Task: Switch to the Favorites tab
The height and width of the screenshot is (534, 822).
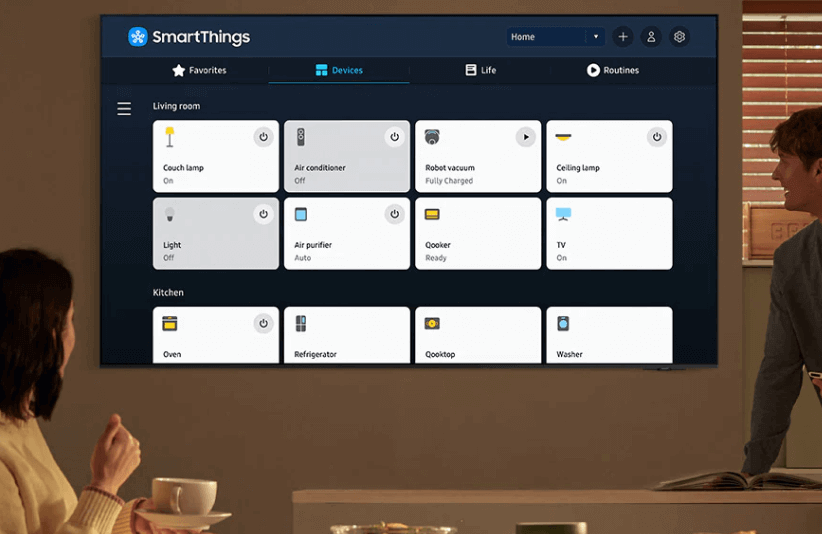Action: click(199, 70)
